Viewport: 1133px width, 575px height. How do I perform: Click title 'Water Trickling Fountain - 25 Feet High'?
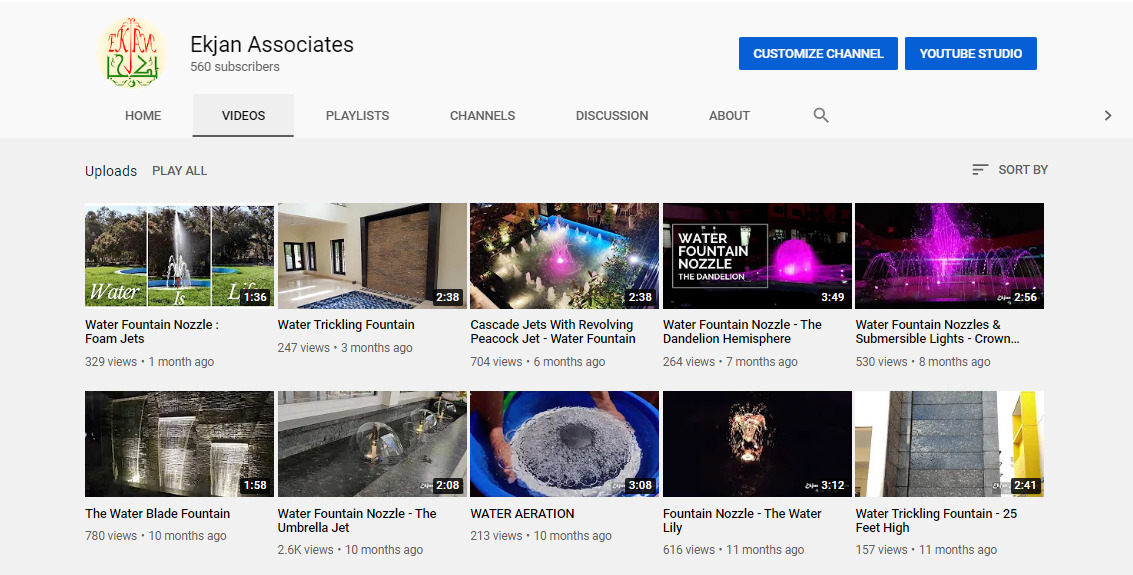(x=936, y=520)
